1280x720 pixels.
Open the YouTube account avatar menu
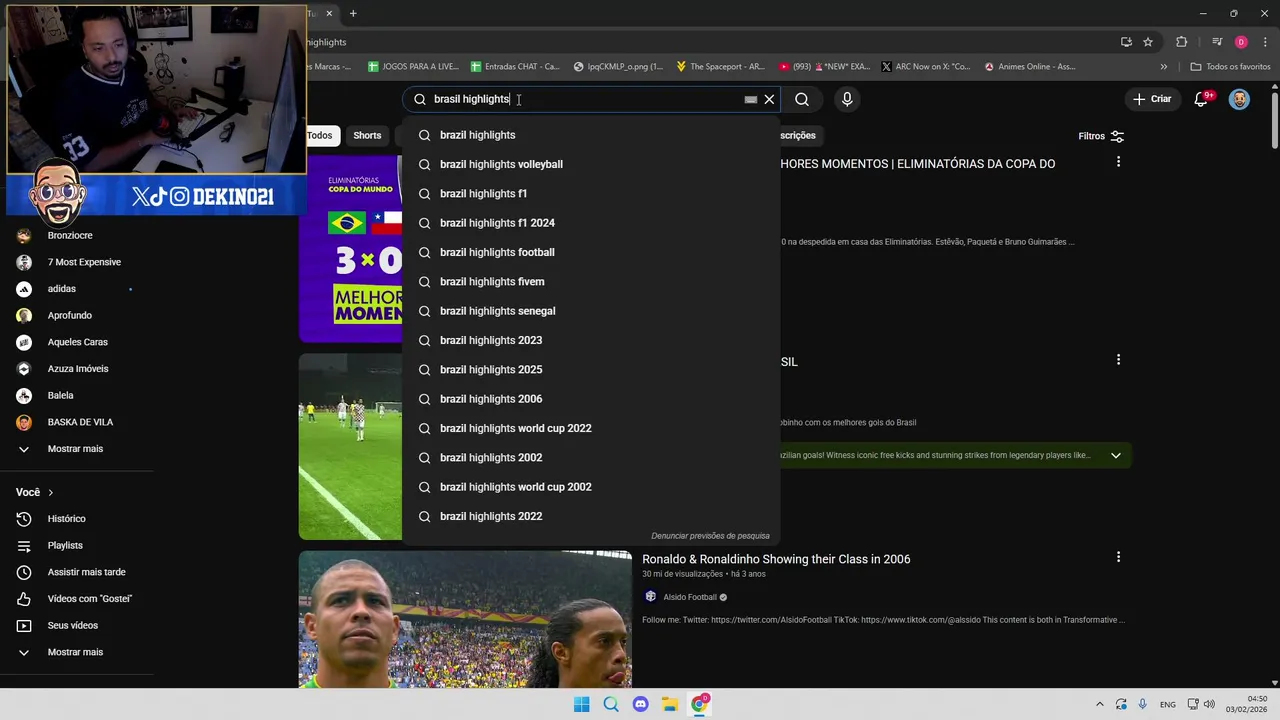(x=1239, y=99)
